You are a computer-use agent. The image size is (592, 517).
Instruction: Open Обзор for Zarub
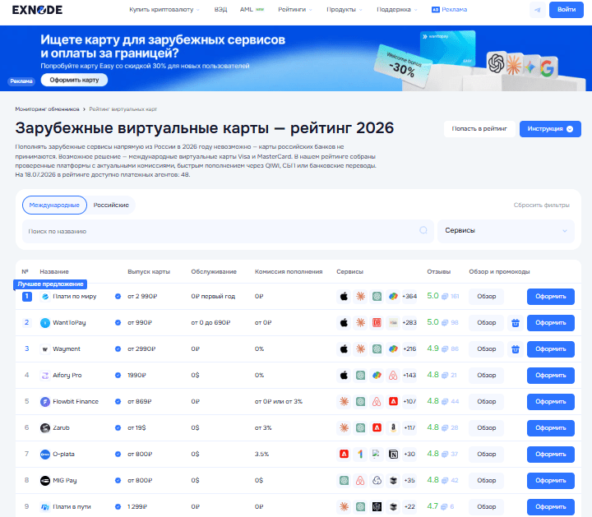click(486, 428)
